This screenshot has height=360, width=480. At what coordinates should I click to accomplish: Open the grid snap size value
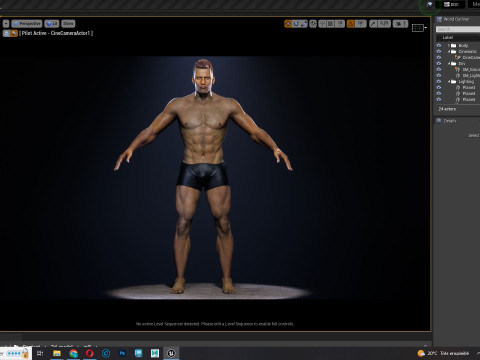pos(340,24)
